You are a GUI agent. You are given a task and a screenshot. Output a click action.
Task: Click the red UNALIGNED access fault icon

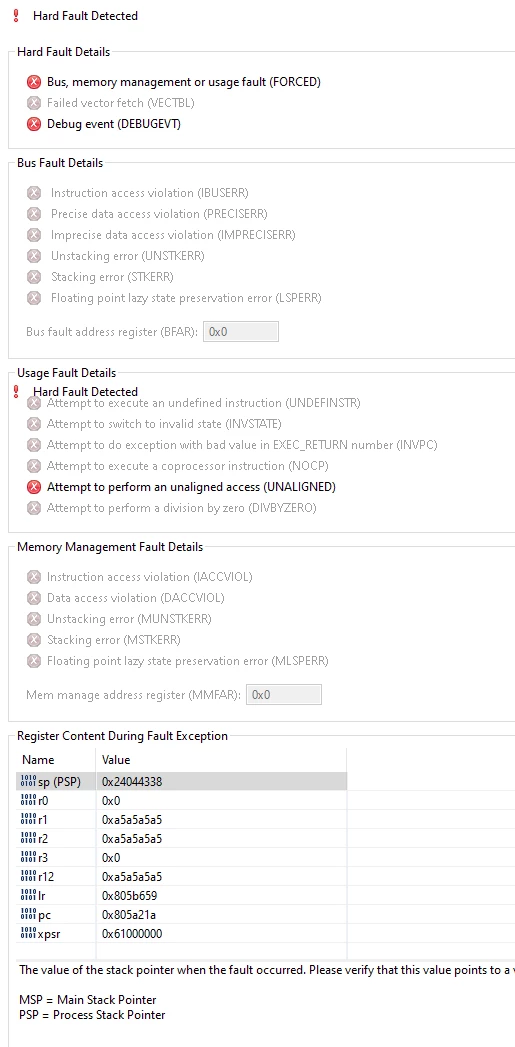pos(33,487)
